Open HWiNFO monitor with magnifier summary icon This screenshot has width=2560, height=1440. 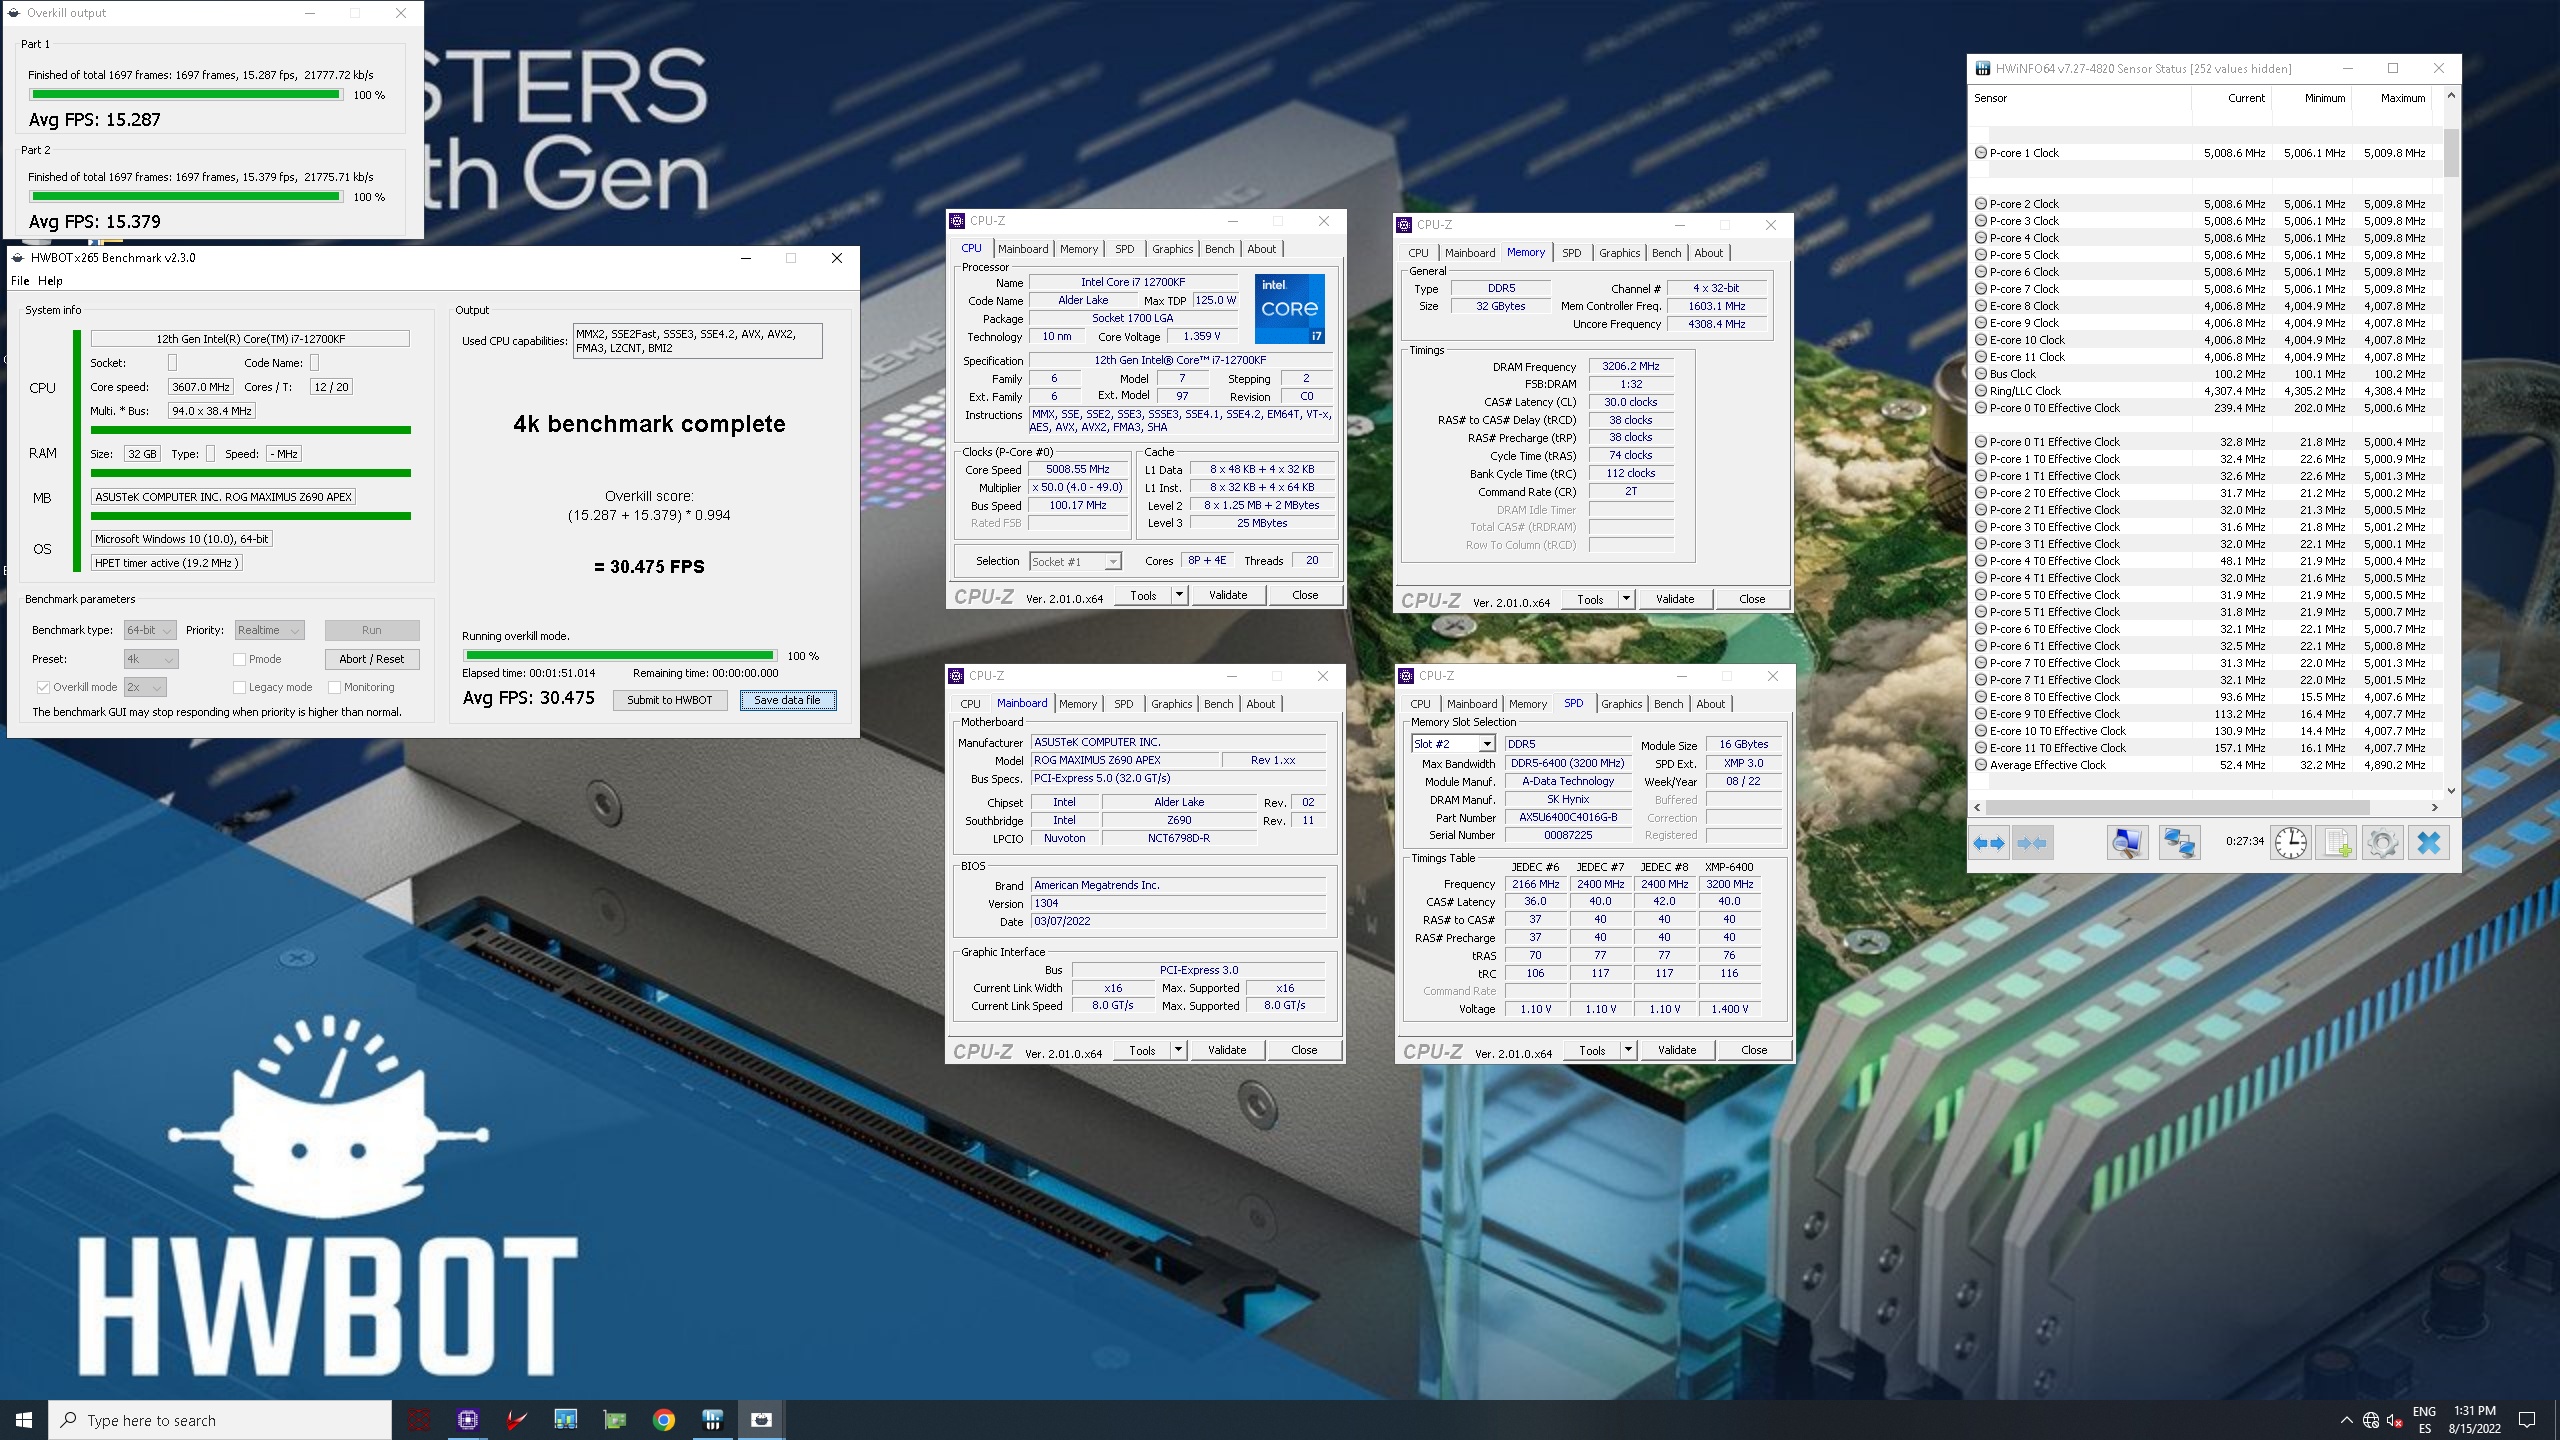coord(2127,843)
